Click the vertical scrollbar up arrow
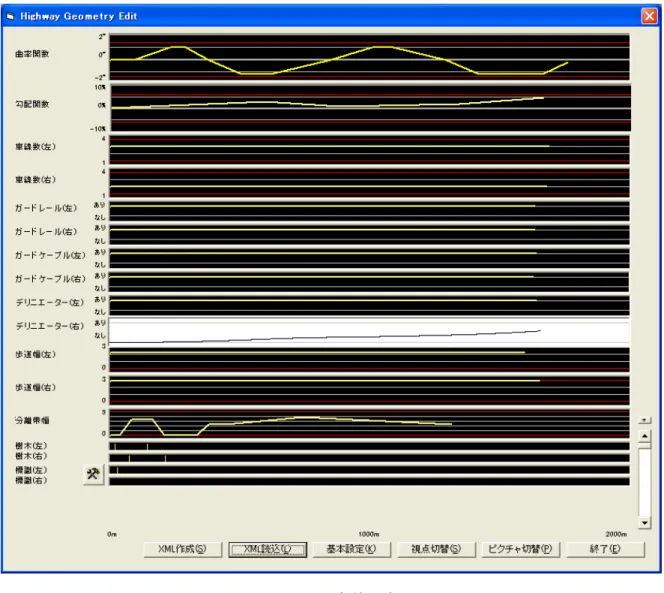The height and width of the screenshot is (593, 664). pos(644,436)
